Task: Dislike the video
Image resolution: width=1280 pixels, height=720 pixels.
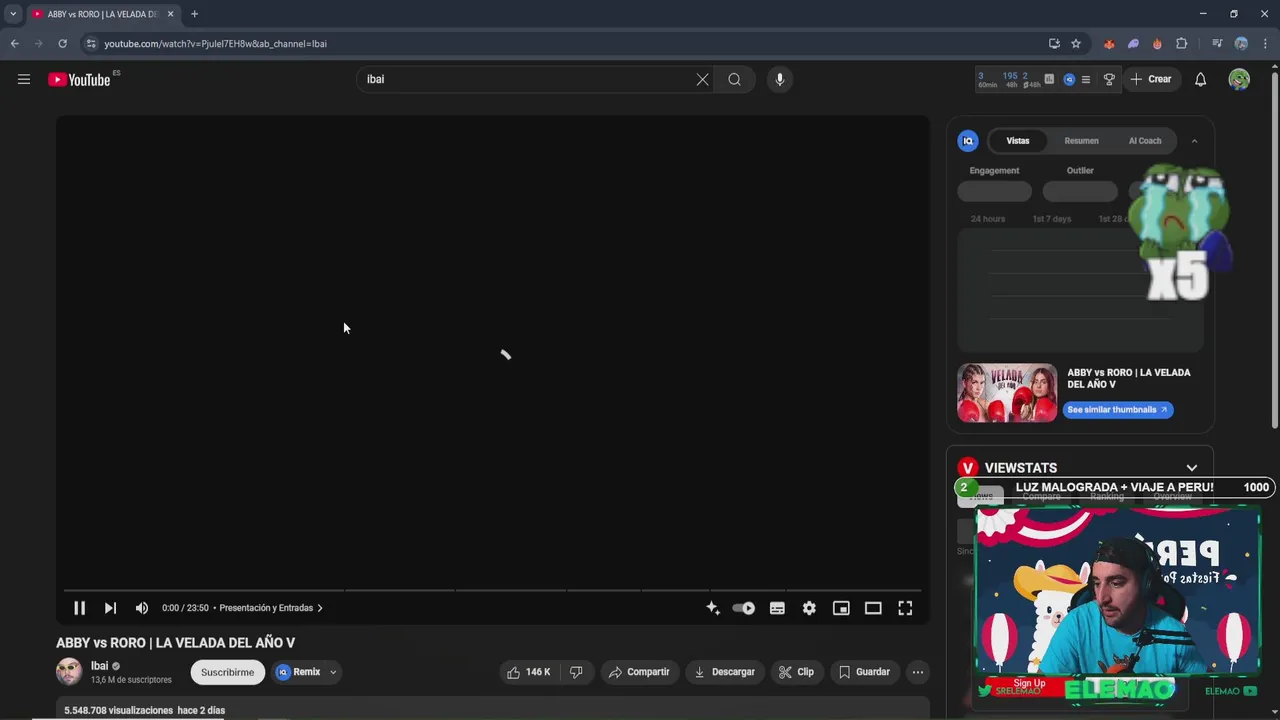Action: tap(576, 672)
